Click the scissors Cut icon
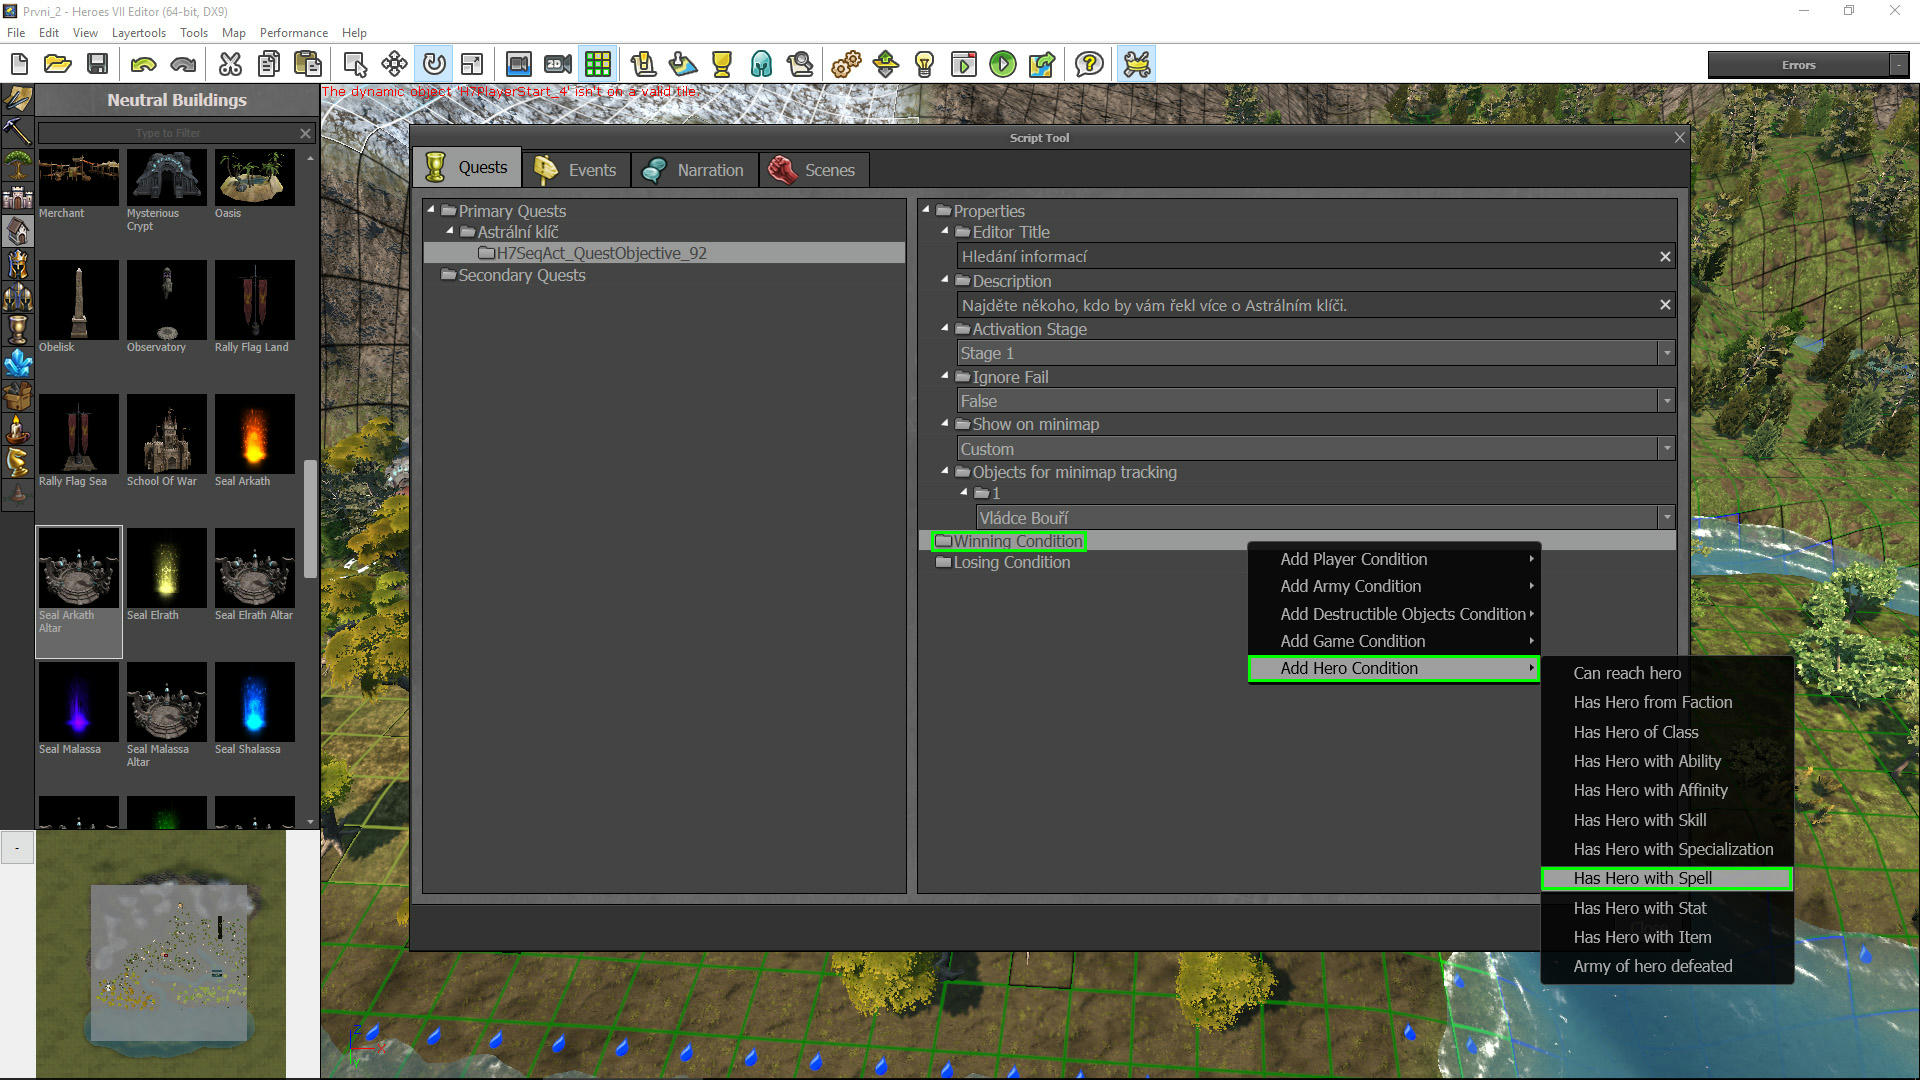 (230, 65)
